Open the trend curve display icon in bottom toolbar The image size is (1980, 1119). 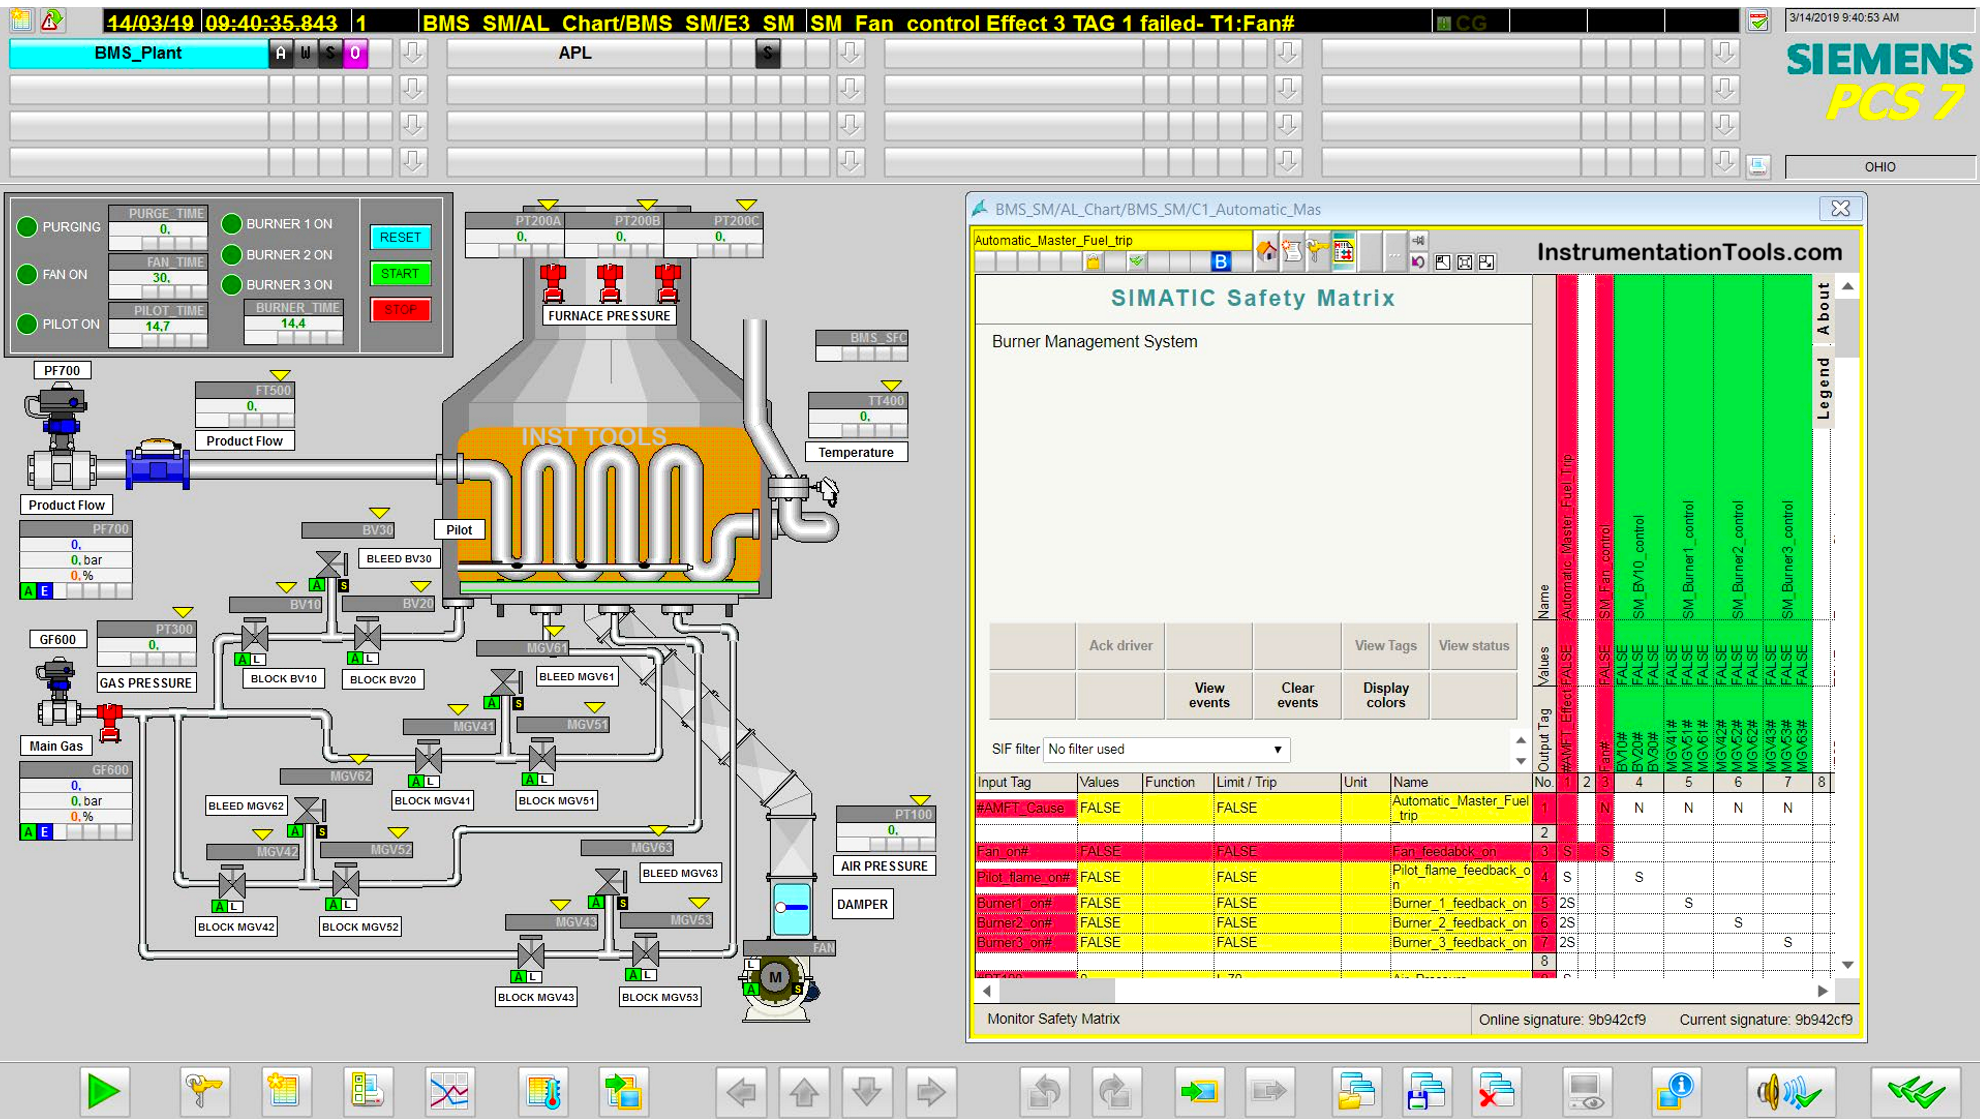tap(449, 1092)
